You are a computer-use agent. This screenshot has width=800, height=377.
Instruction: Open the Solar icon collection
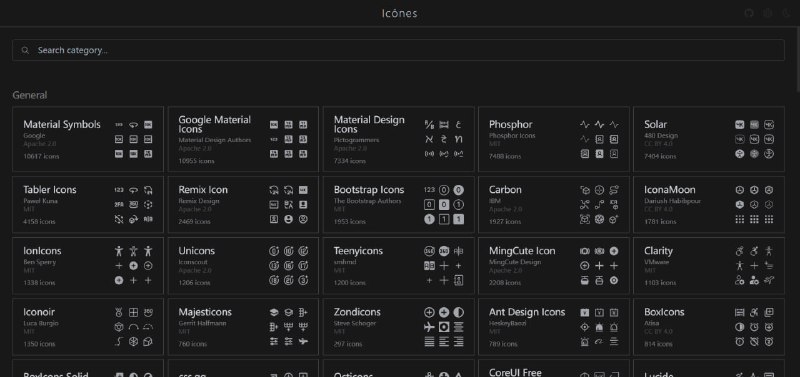pyautogui.click(x=709, y=139)
